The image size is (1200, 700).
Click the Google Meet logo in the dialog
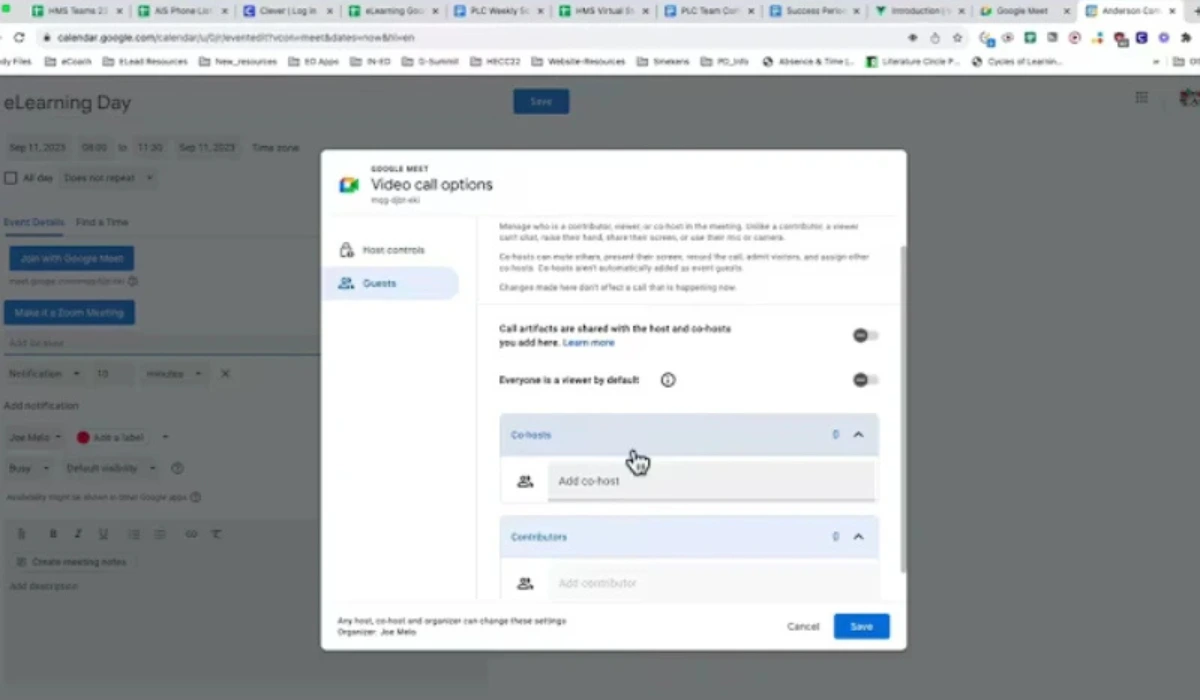[348, 184]
